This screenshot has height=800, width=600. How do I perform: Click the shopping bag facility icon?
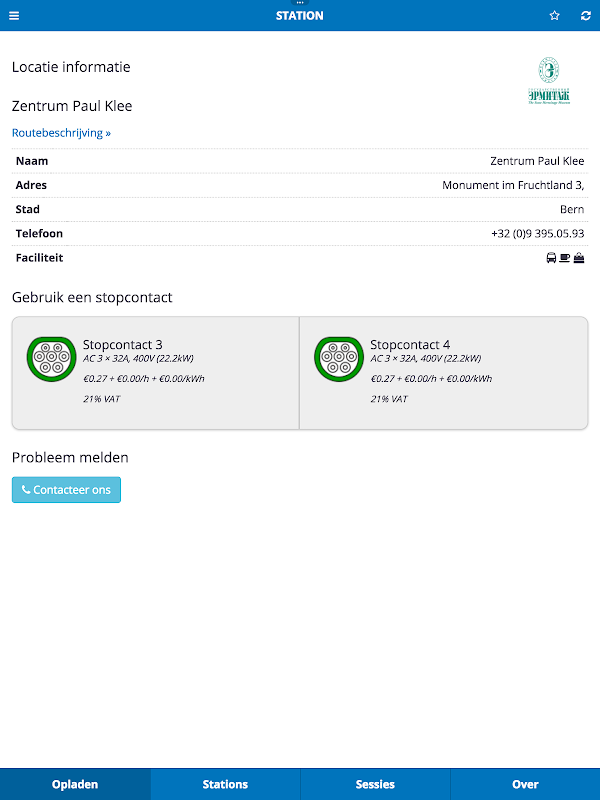(x=579, y=258)
